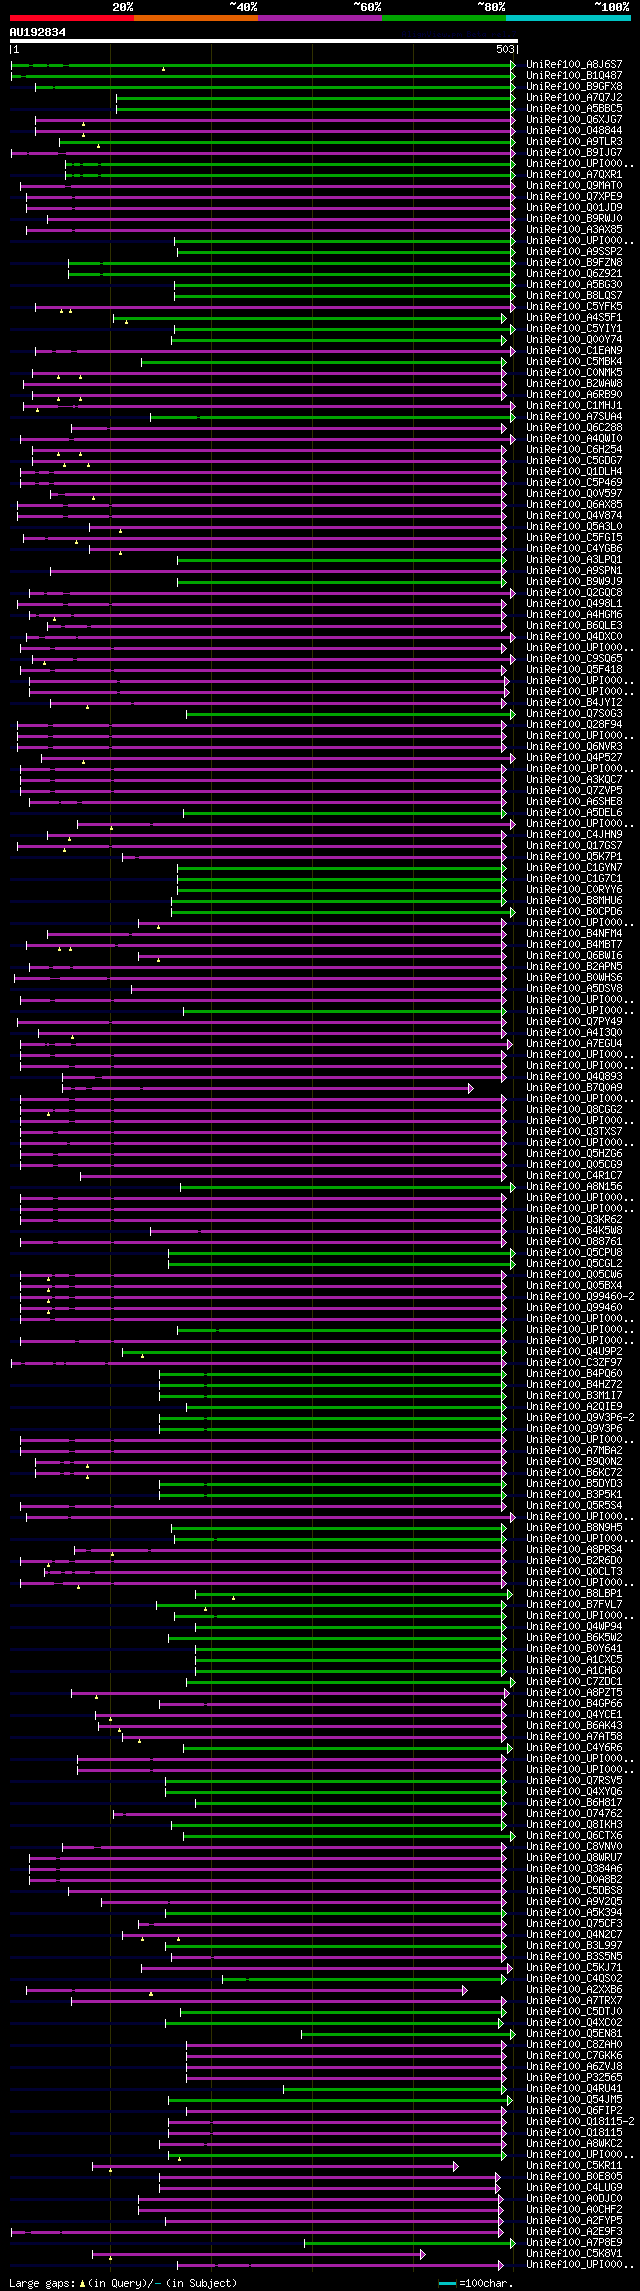Select the UniRef100_B0CPD6 label
Image resolution: width=640 pixels, height=2291 pixels.
[574, 911]
